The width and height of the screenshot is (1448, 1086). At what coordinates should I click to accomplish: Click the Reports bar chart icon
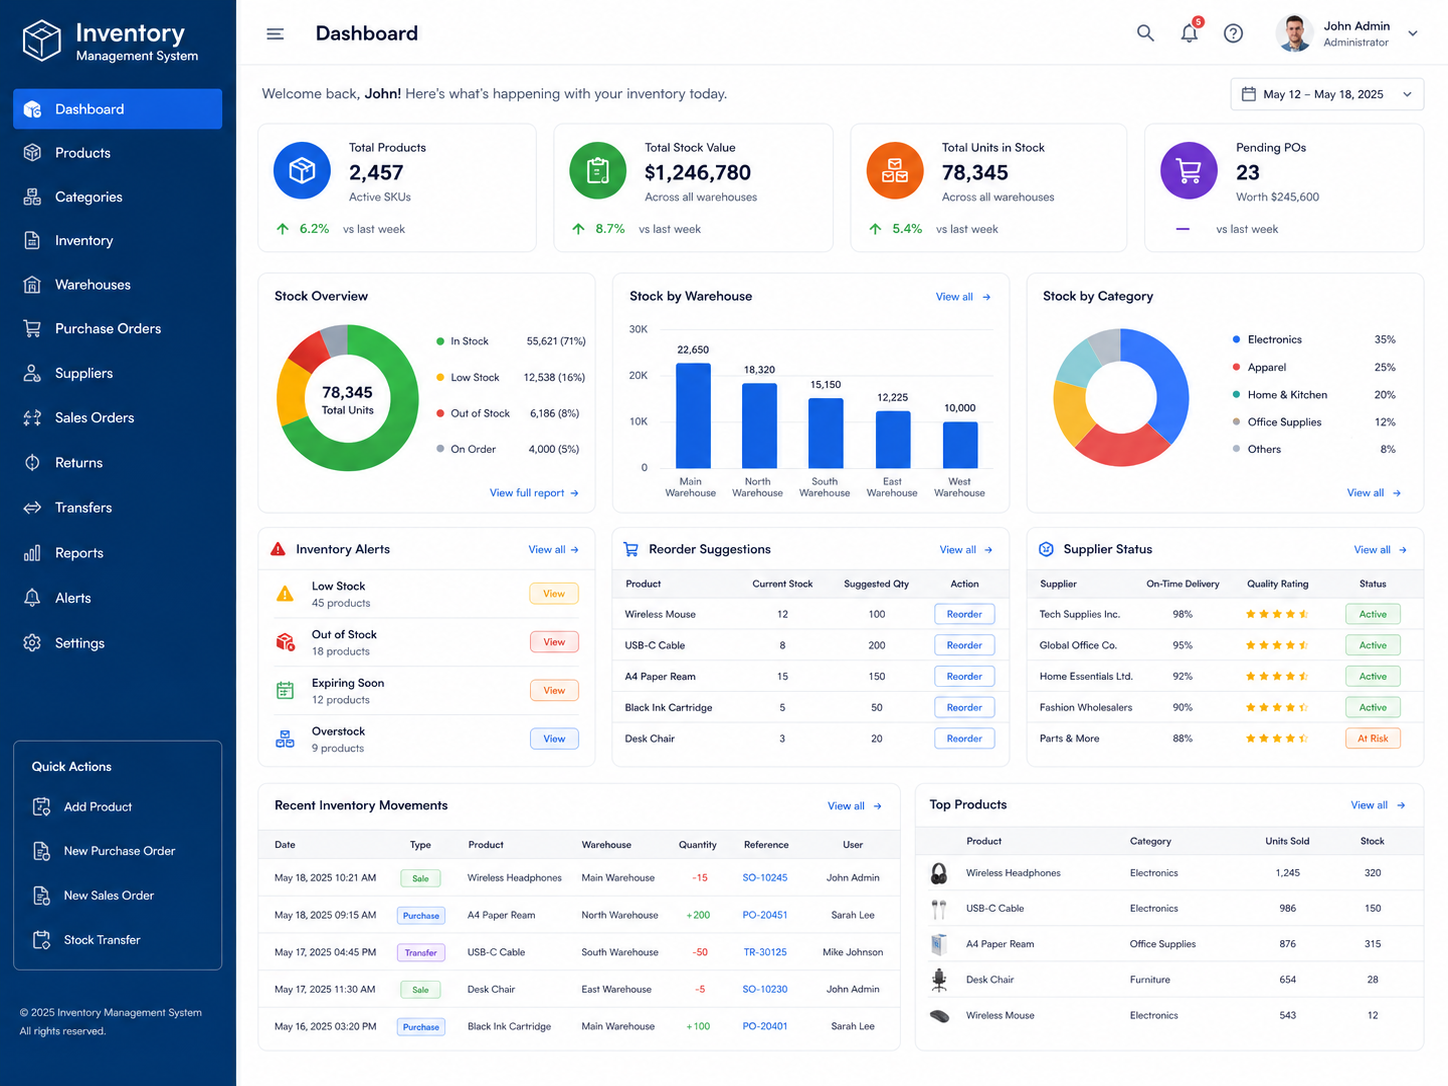click(x=32, y=553)
